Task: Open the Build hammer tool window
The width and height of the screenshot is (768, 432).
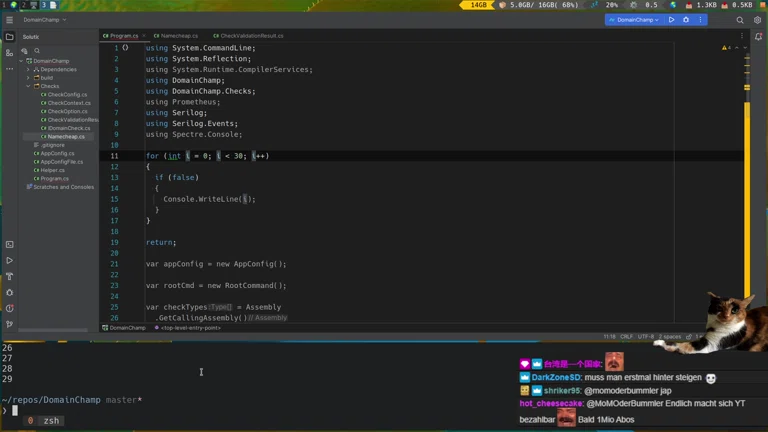Action: pyautogui.click(x=9, y=276)
